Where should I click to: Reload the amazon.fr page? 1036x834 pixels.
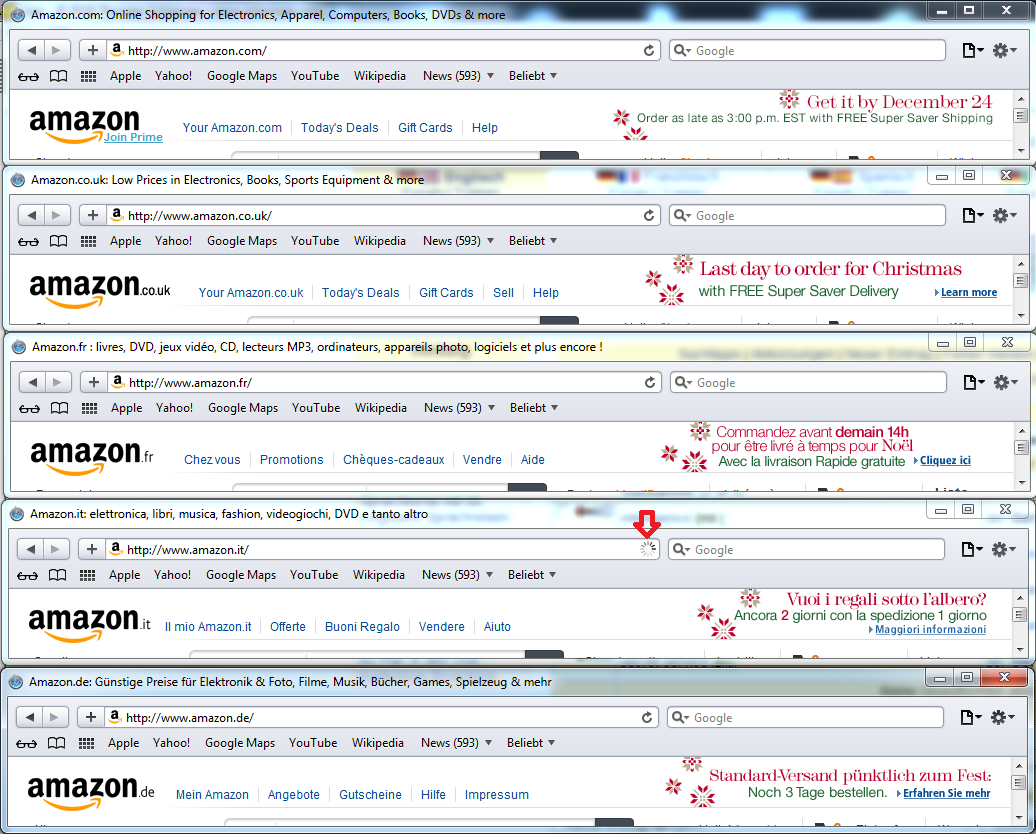[650, 383]
